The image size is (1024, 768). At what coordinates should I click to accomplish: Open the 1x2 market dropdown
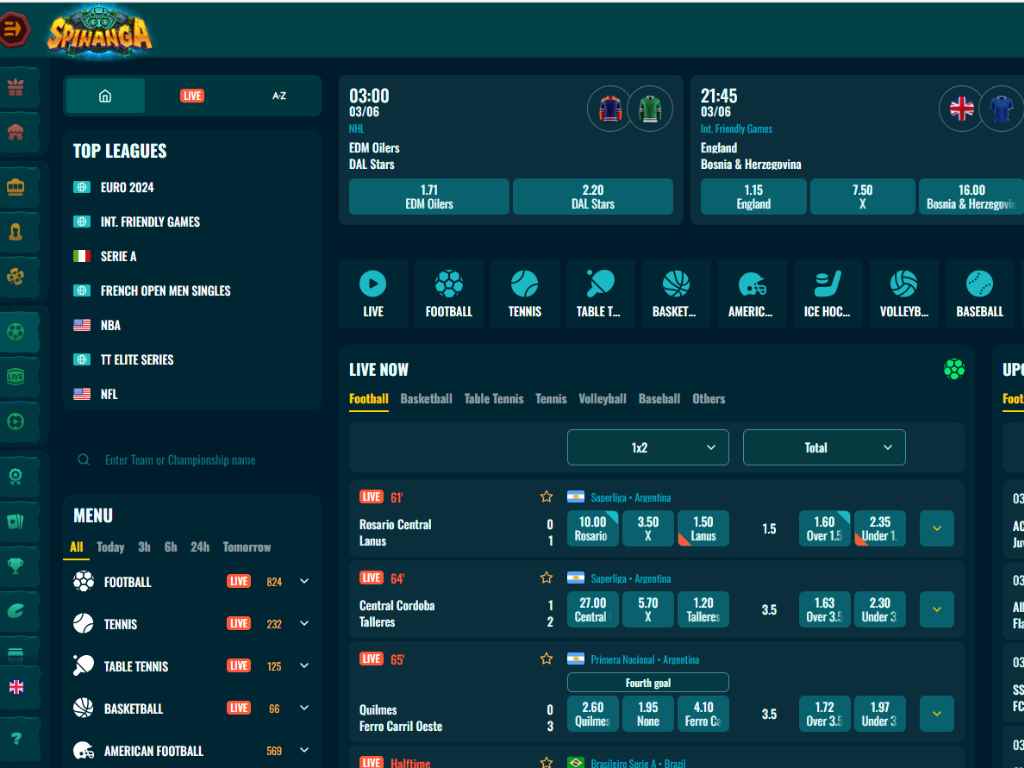pyautogui.click(x=648, y=447)
